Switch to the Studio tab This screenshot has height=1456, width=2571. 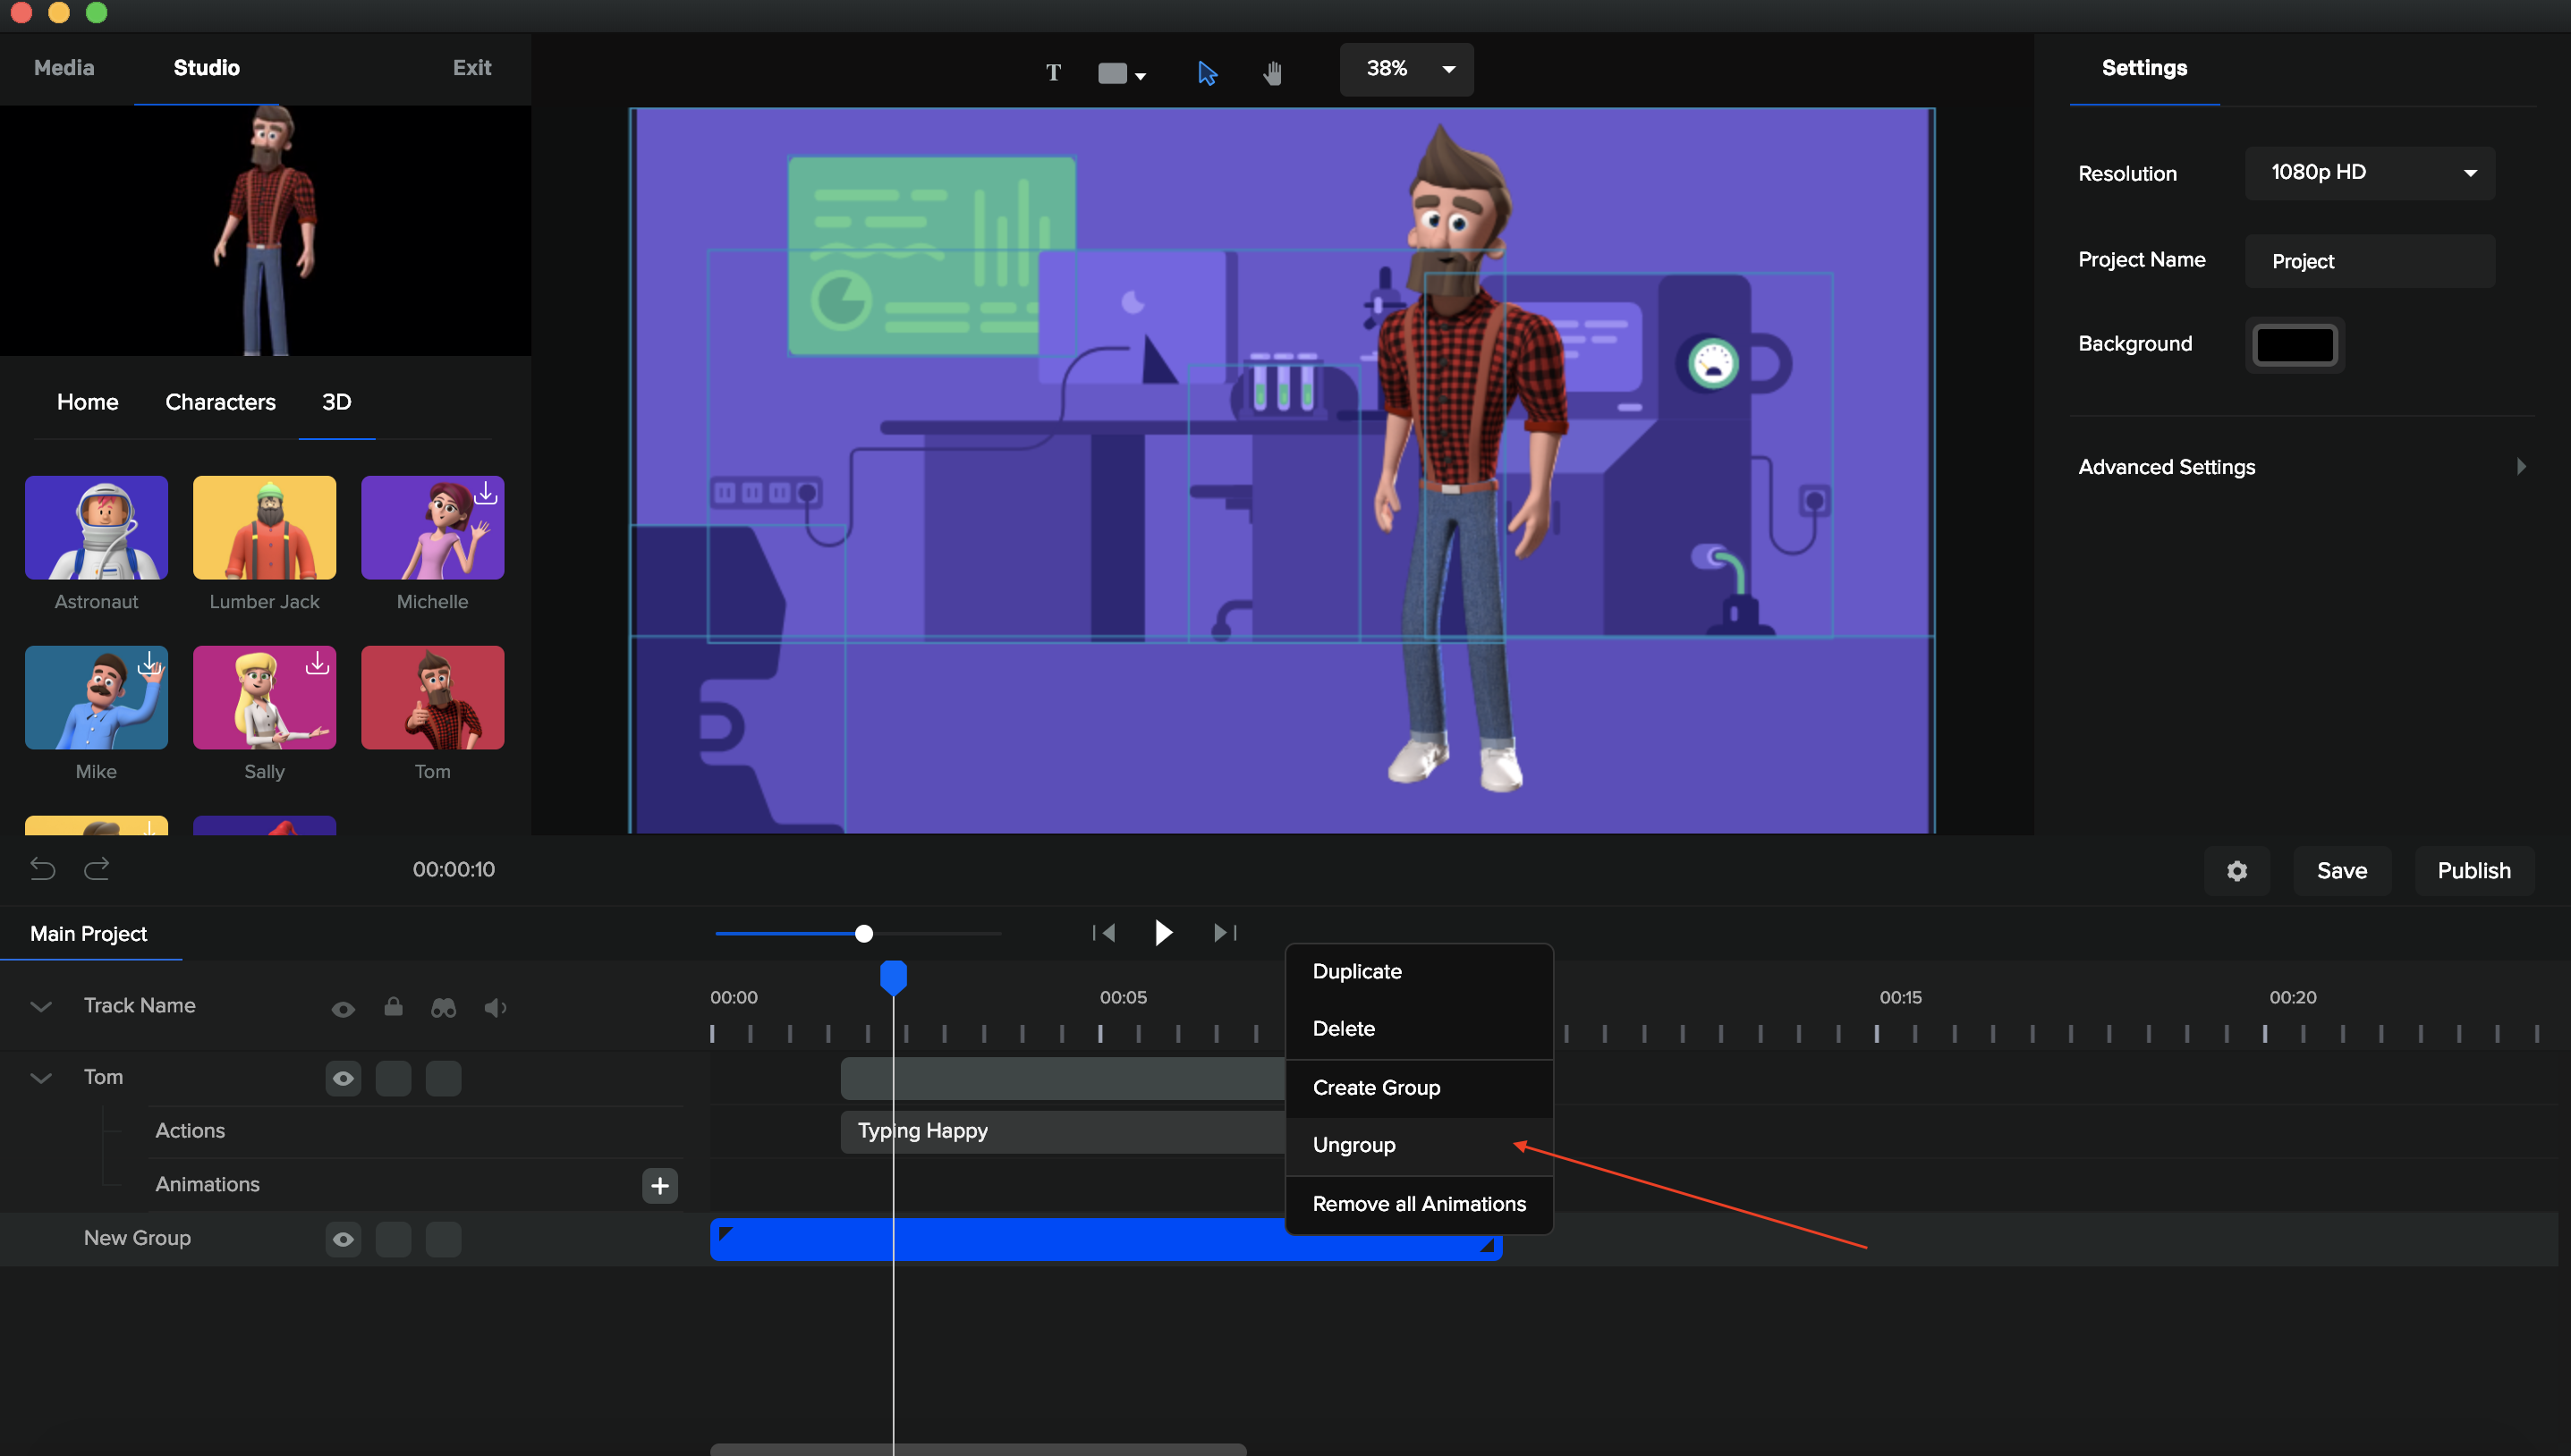(x=206, y=68)
